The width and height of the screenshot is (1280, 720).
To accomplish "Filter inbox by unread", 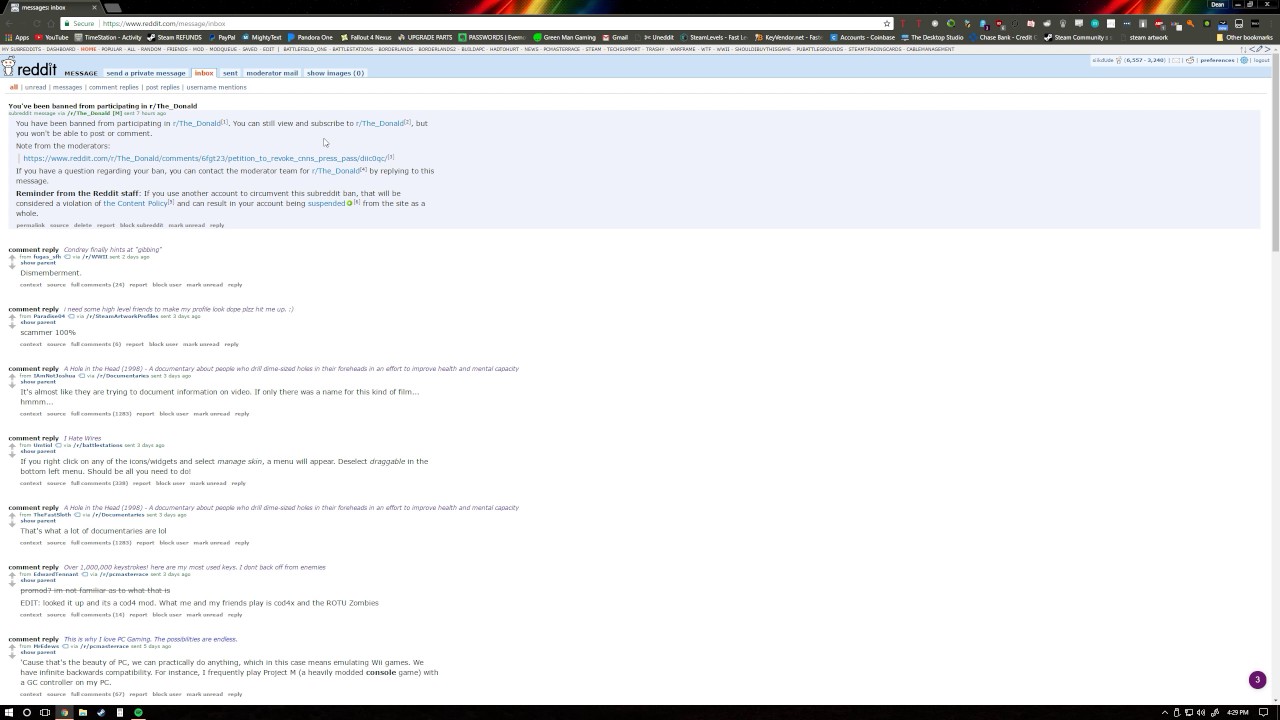I will tap(35, 87).
